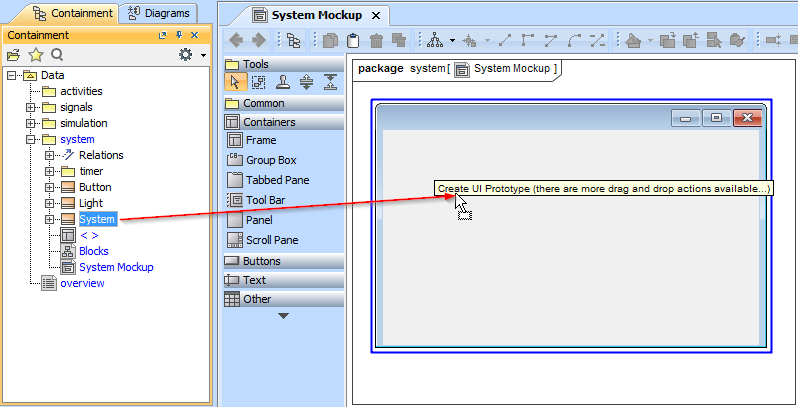Pin the Containment panel
This screenshot has height=407, width=798.
[179, 35]
